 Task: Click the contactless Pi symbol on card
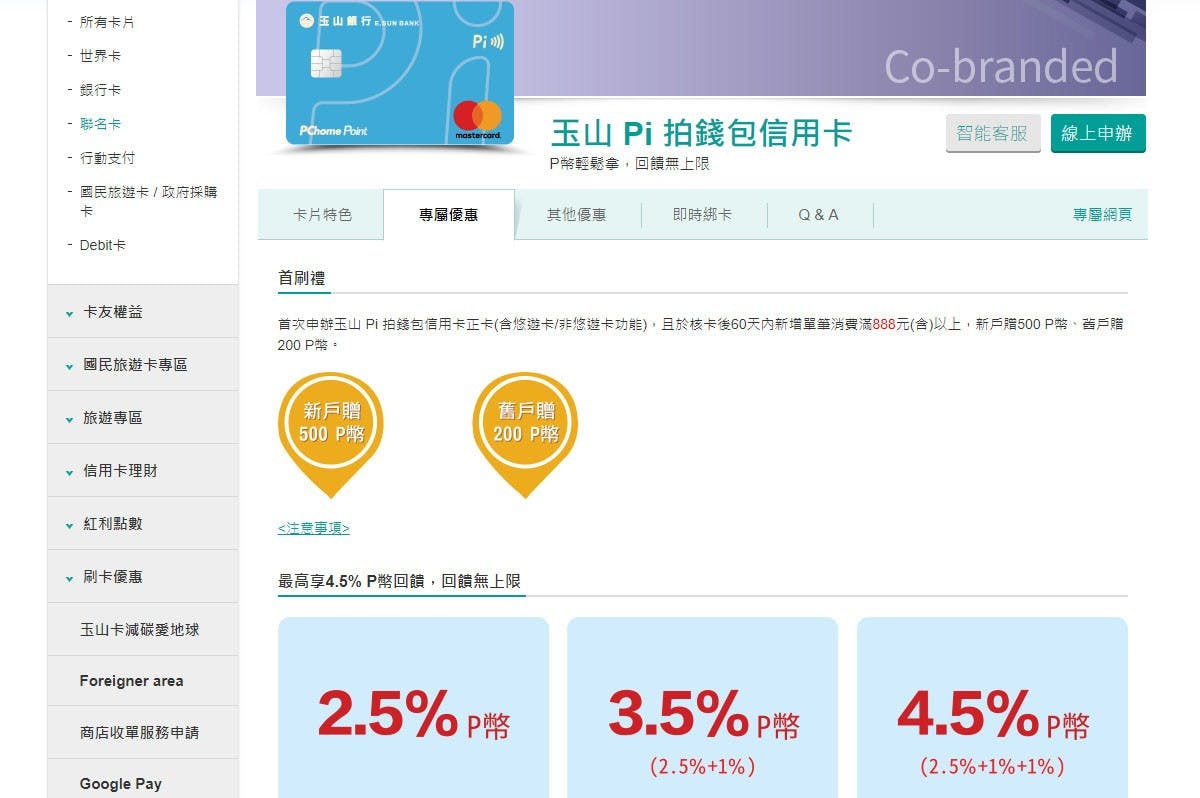(487, 44)
